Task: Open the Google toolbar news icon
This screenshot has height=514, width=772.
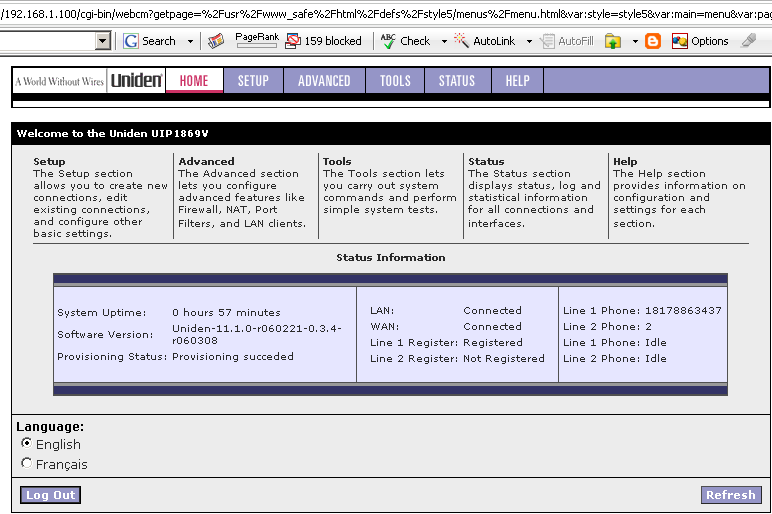Action: coord(216,41)
